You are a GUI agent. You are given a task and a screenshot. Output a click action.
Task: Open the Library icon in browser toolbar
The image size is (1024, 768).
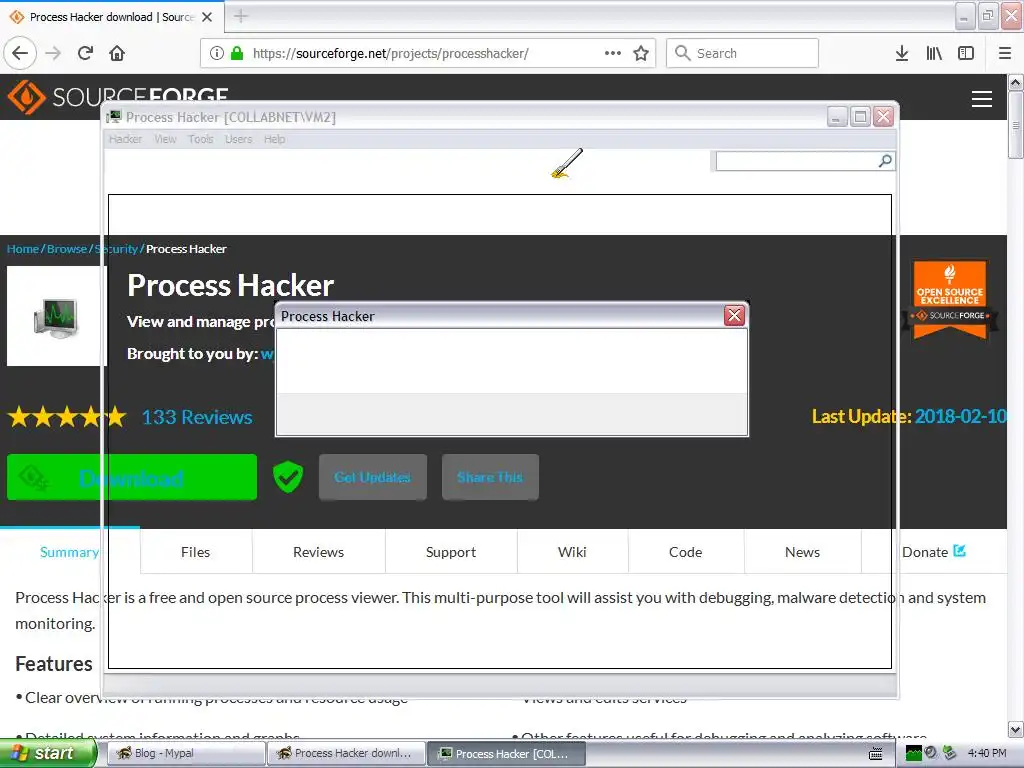point(934,53)
